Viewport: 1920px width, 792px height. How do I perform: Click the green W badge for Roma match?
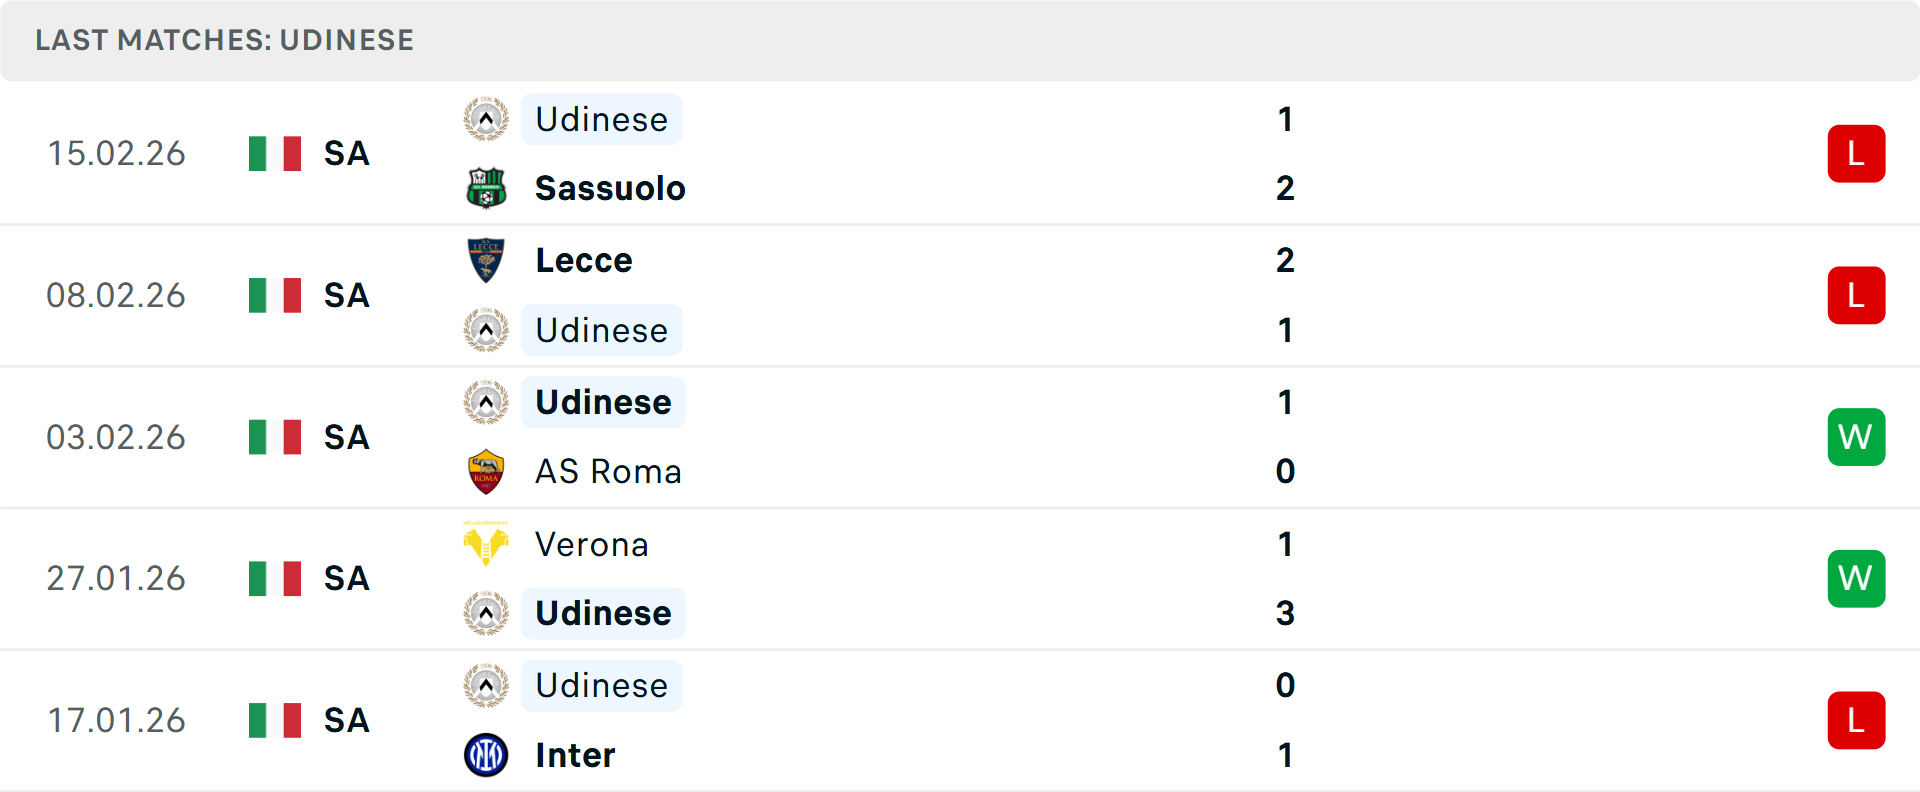pos(1856,437)
